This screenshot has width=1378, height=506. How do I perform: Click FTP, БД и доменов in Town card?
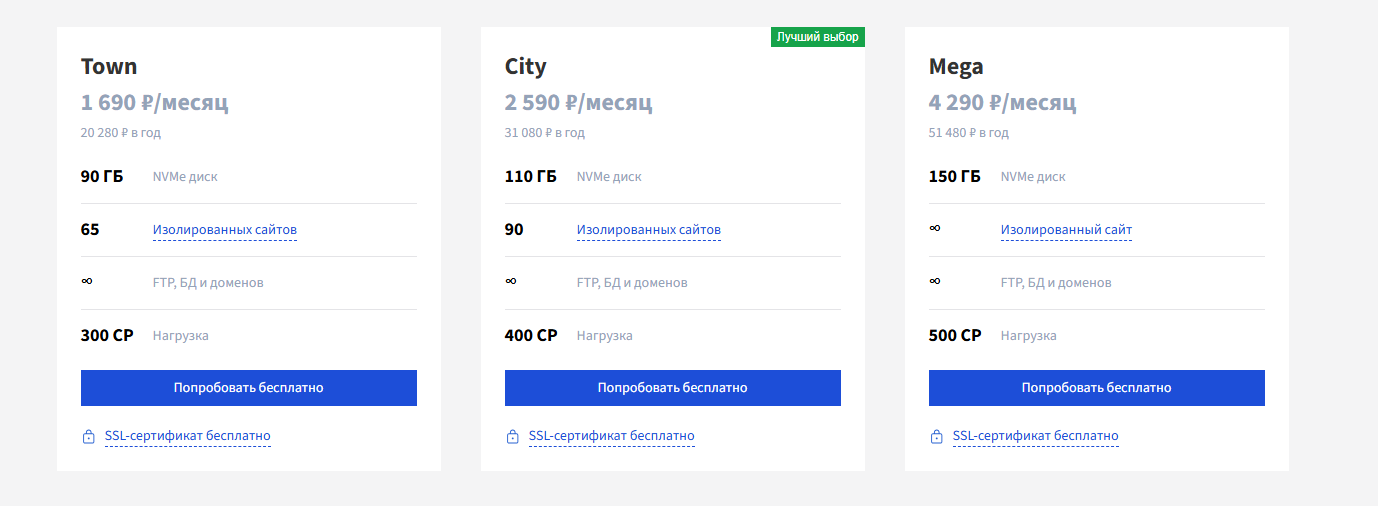[x=208, y=283]
